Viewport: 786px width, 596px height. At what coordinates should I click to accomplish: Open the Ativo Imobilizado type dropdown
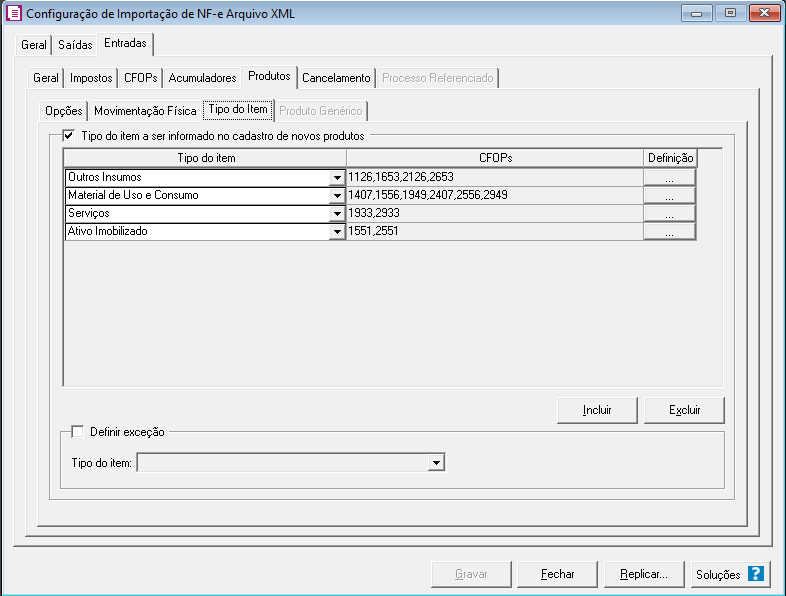click(337, 232)
